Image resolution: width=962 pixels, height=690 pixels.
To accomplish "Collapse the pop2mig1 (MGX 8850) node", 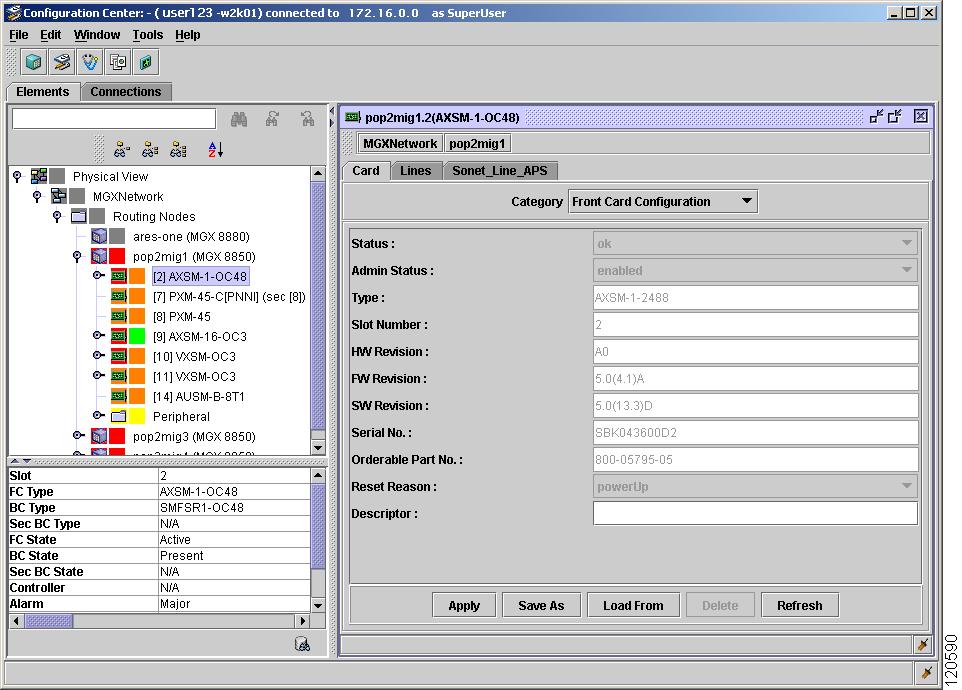I will coord(77,256).
